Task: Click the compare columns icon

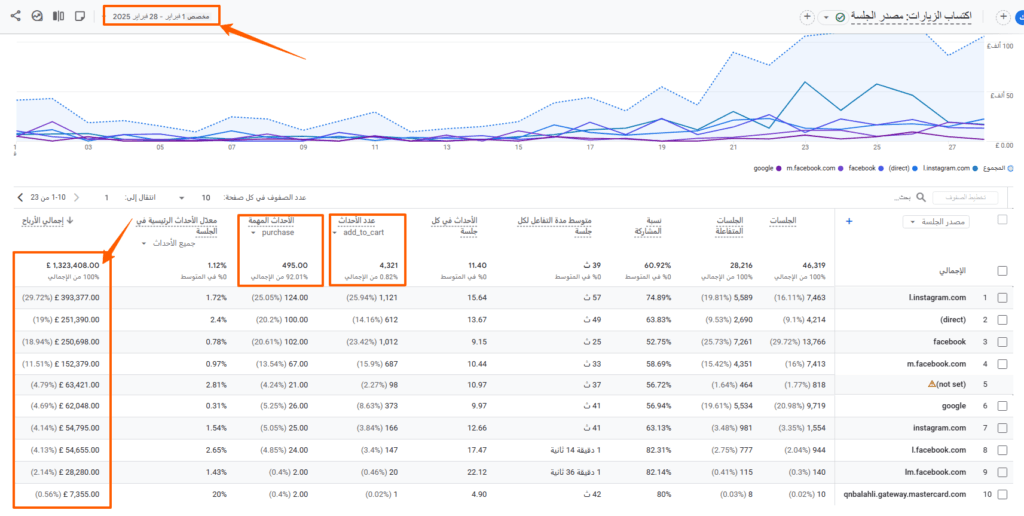Action: (58, 16)
